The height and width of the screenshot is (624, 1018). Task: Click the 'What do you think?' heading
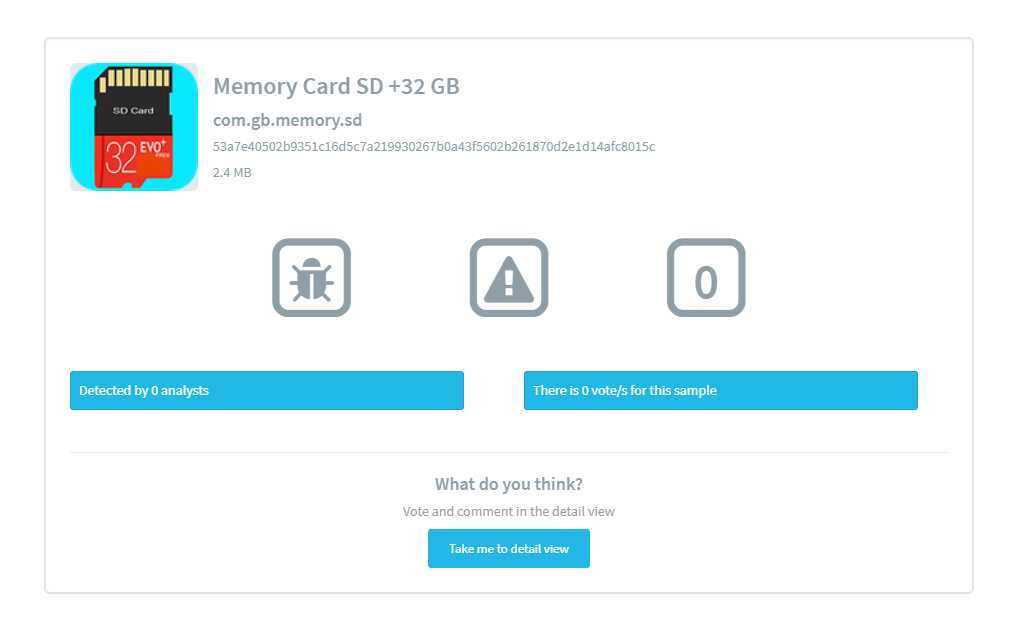click(508, 484)
